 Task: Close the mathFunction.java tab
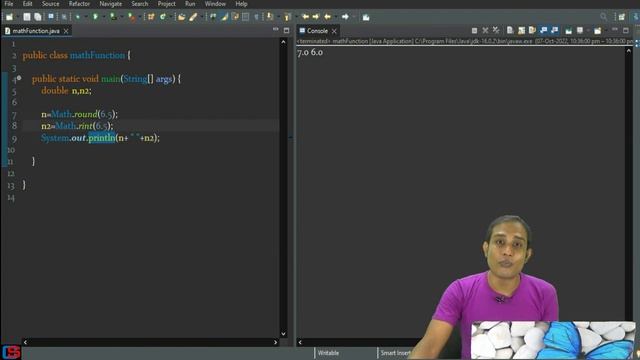(x=66, y=31)
